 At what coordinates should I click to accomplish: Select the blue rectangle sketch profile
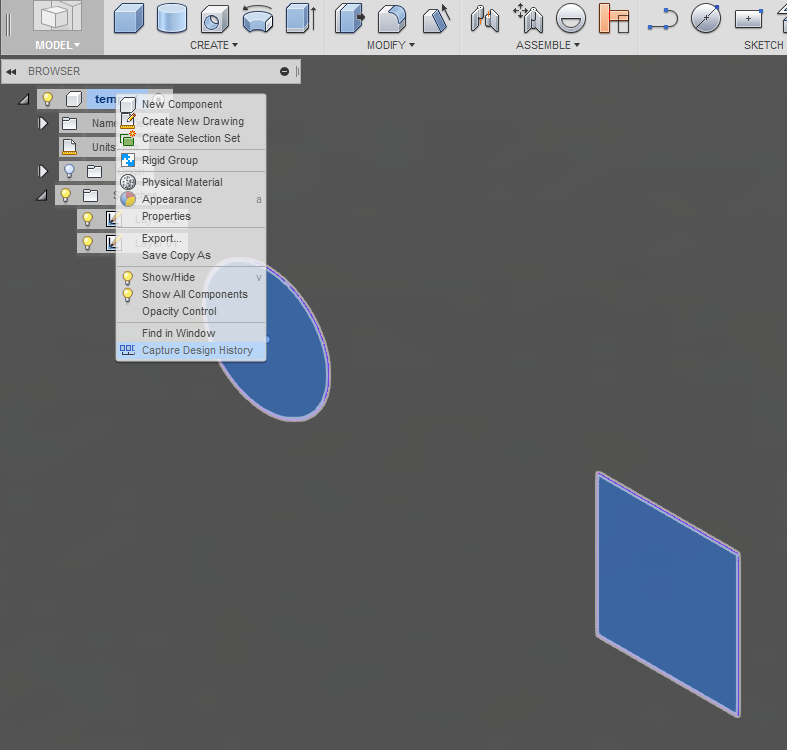pos(668,594)
